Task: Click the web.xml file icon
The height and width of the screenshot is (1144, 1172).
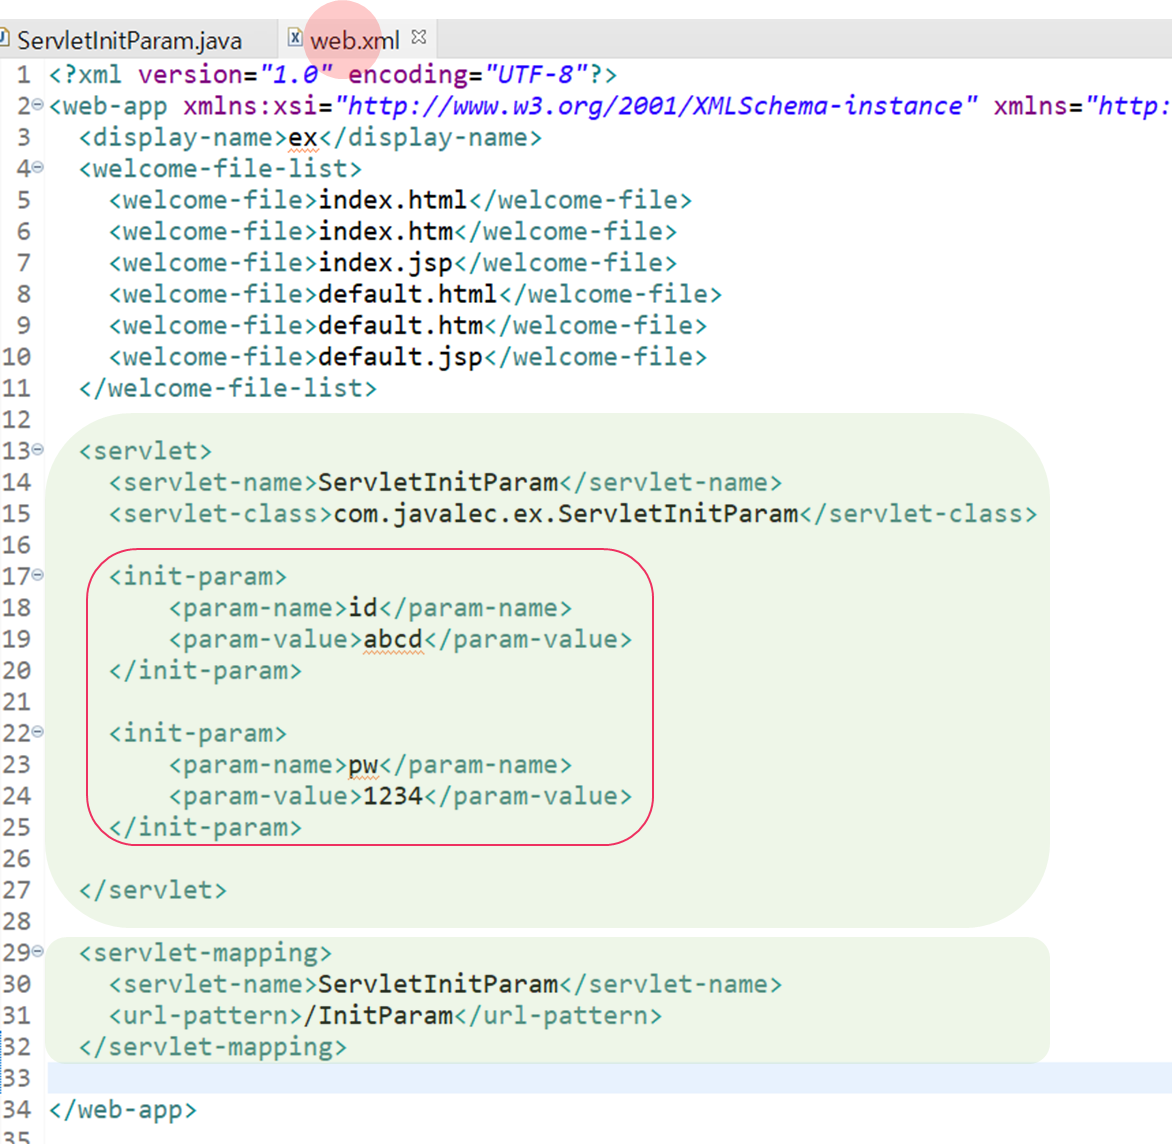Action: [x=295, y=37]
